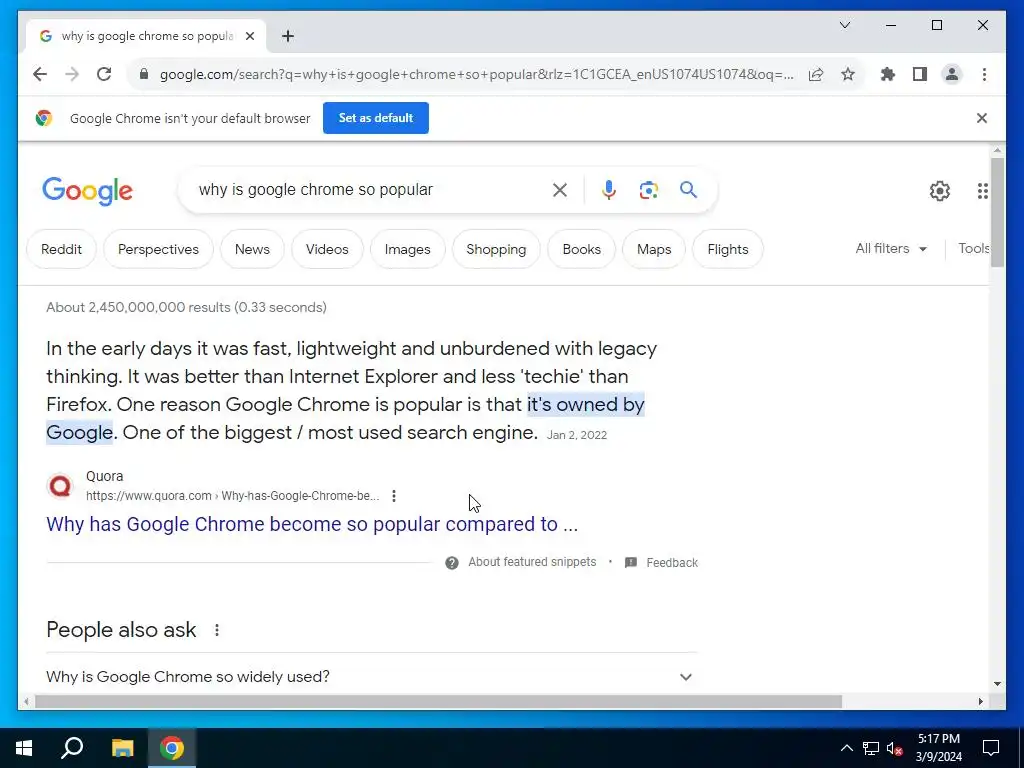Switch to Shopping results
Screen dimensions: 1024x768
[x=496, y=249]
